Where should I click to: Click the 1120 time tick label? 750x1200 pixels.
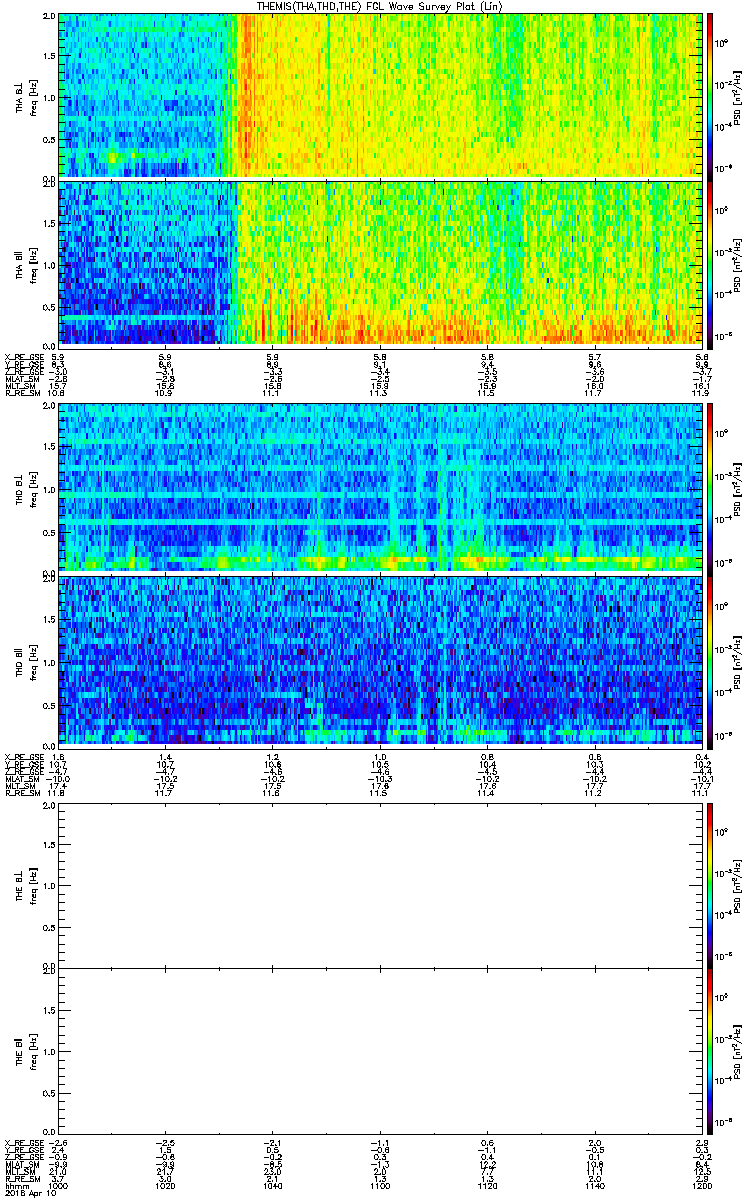pos(487,1185)
